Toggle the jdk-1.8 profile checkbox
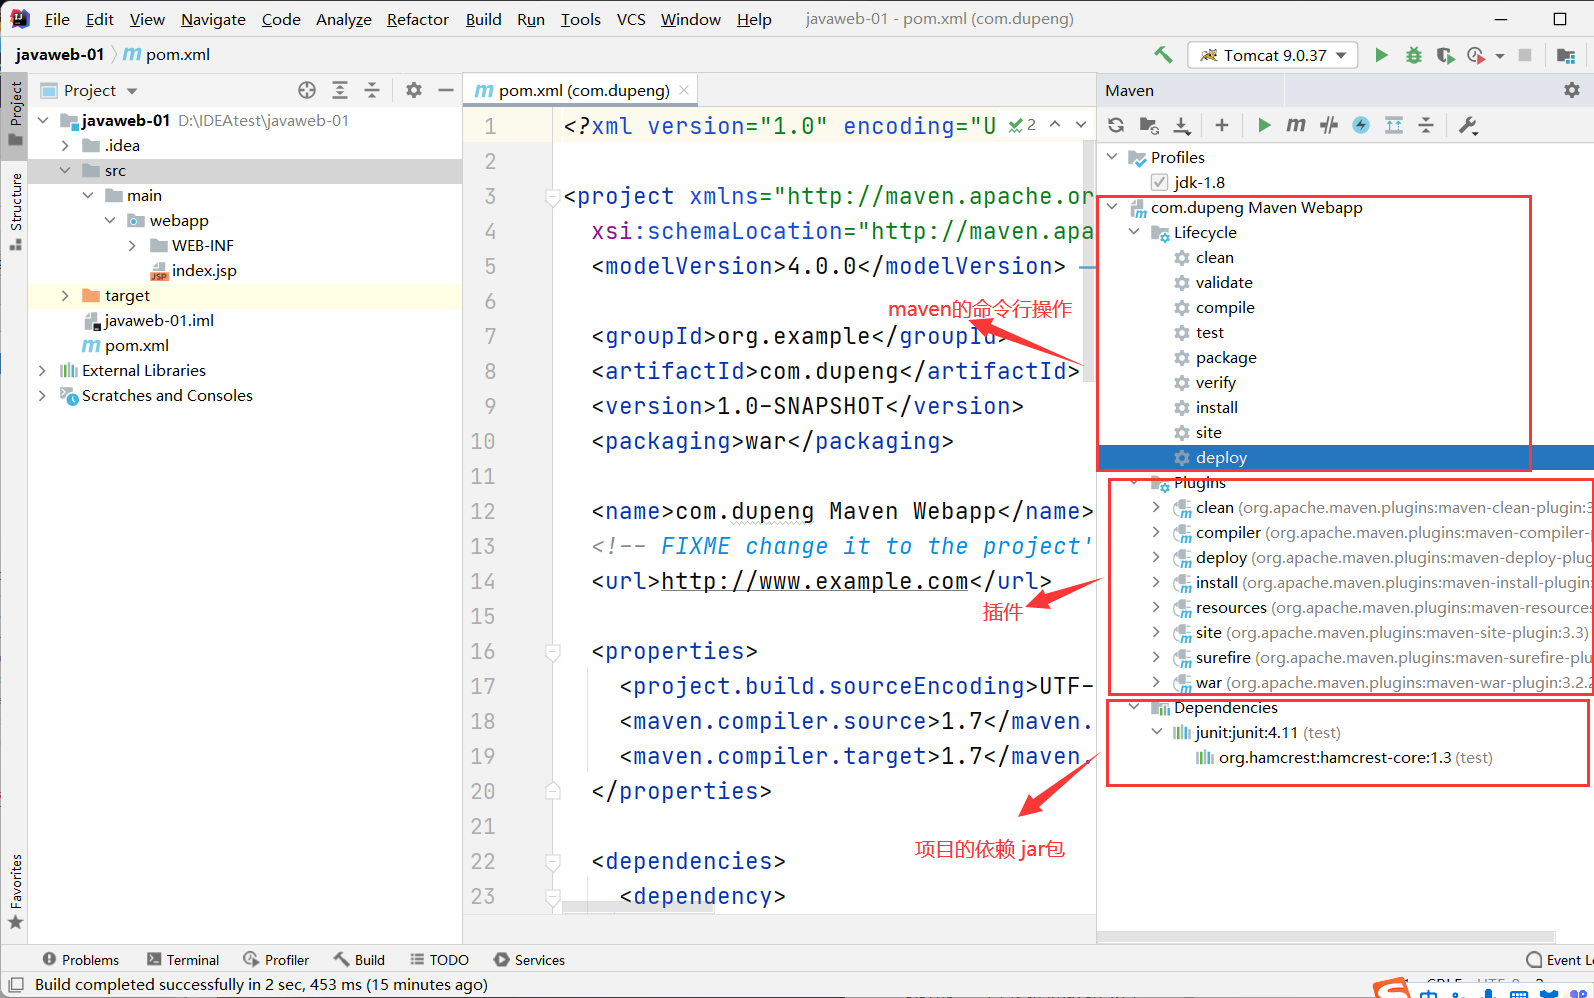The image size is (1594, 998). click(1160, 182)
